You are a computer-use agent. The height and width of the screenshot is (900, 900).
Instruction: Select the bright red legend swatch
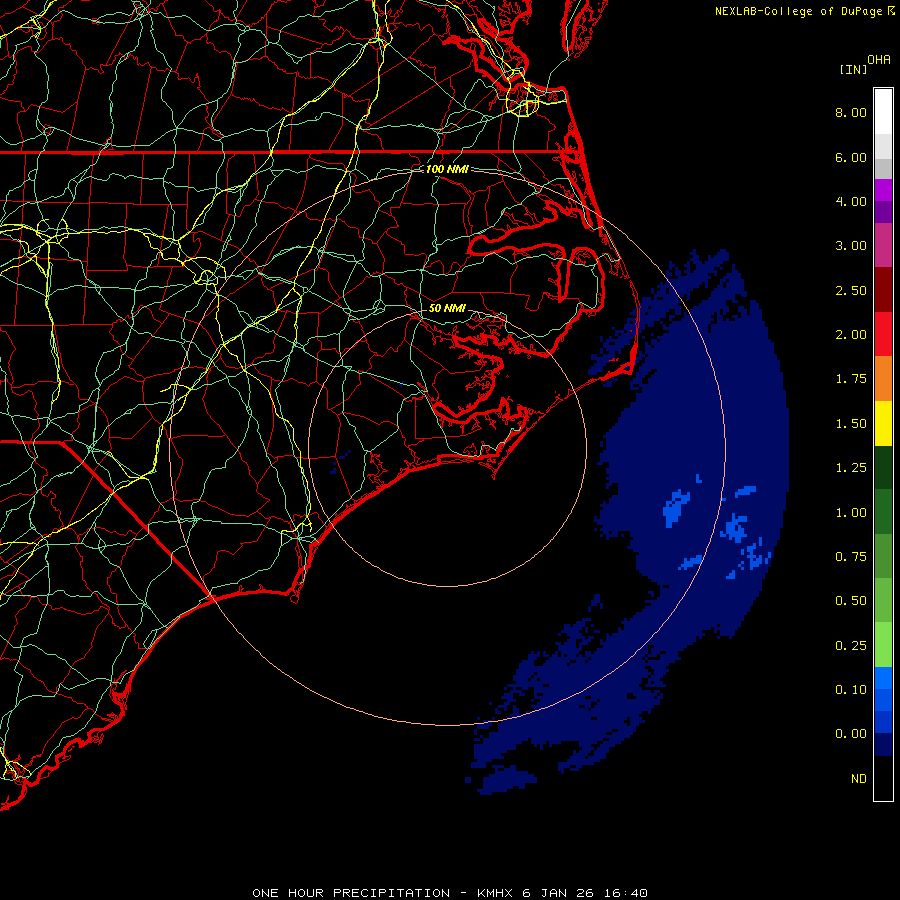(883, 334)
